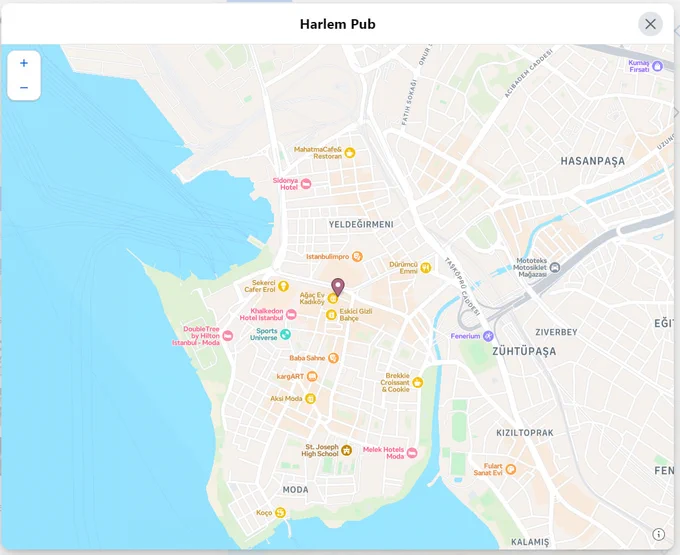Zoom in the map with plus button
The image size is (680, 555).
pos(24,63)
